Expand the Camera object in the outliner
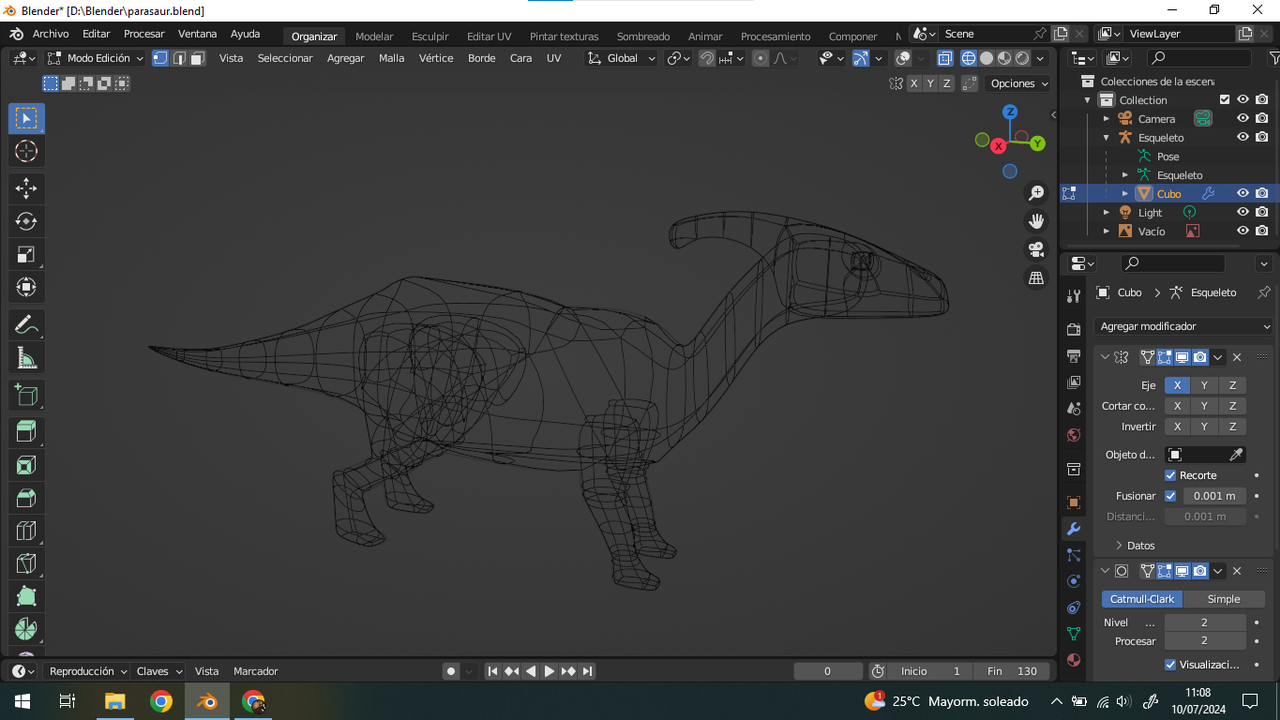This screenshot has height=720, width=1280. pyautogui.click(x=1105, y=118)
